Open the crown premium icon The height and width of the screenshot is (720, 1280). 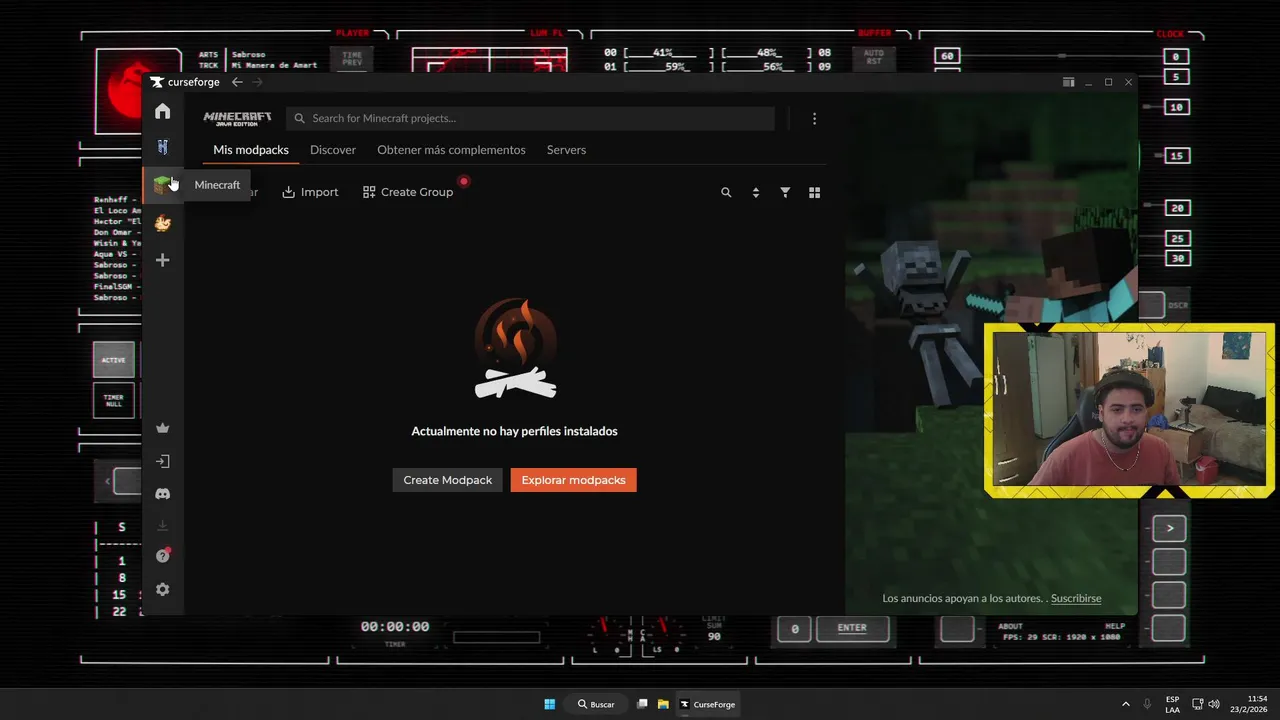162,428
